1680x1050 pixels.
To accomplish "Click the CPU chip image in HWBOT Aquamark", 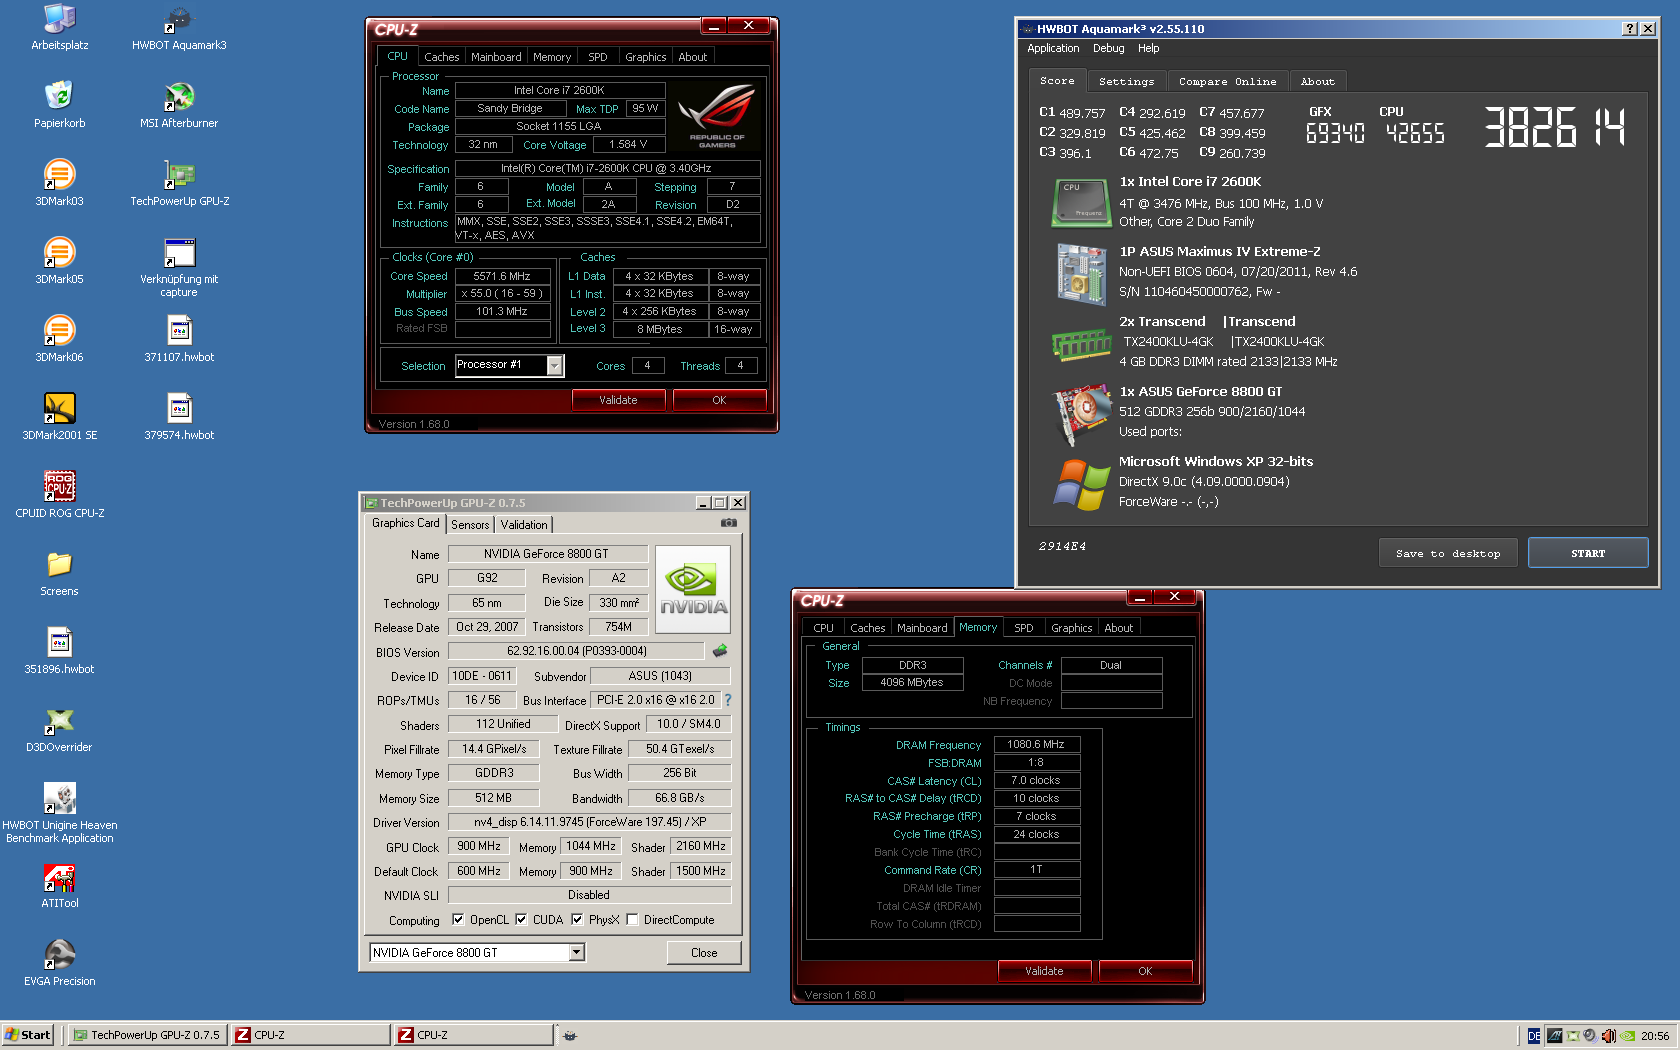I will pos(1082,202).
